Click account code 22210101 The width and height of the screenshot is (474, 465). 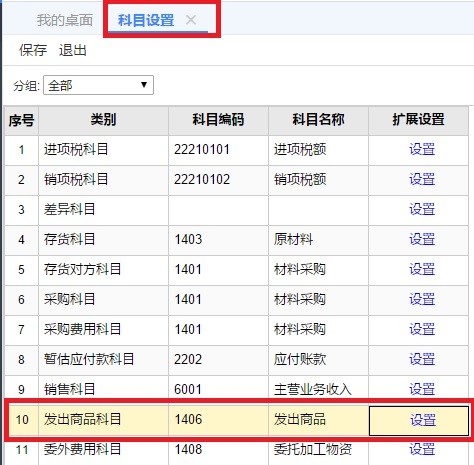tap(202, 149)
